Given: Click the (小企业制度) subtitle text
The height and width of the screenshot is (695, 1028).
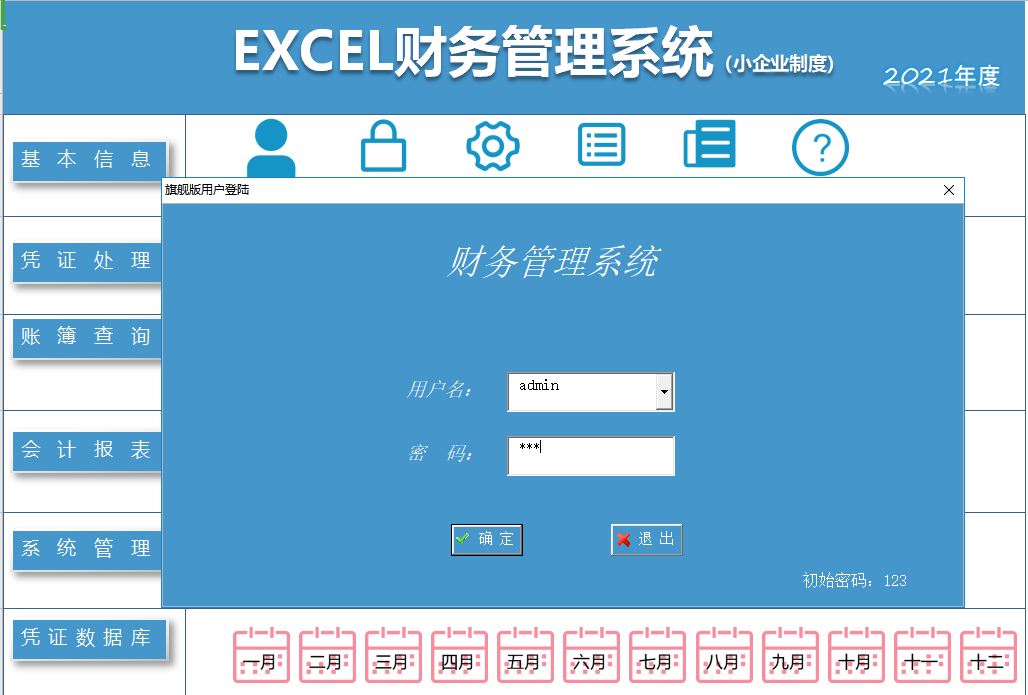Looking at the screenshot, I should click(x=780, y=64).
